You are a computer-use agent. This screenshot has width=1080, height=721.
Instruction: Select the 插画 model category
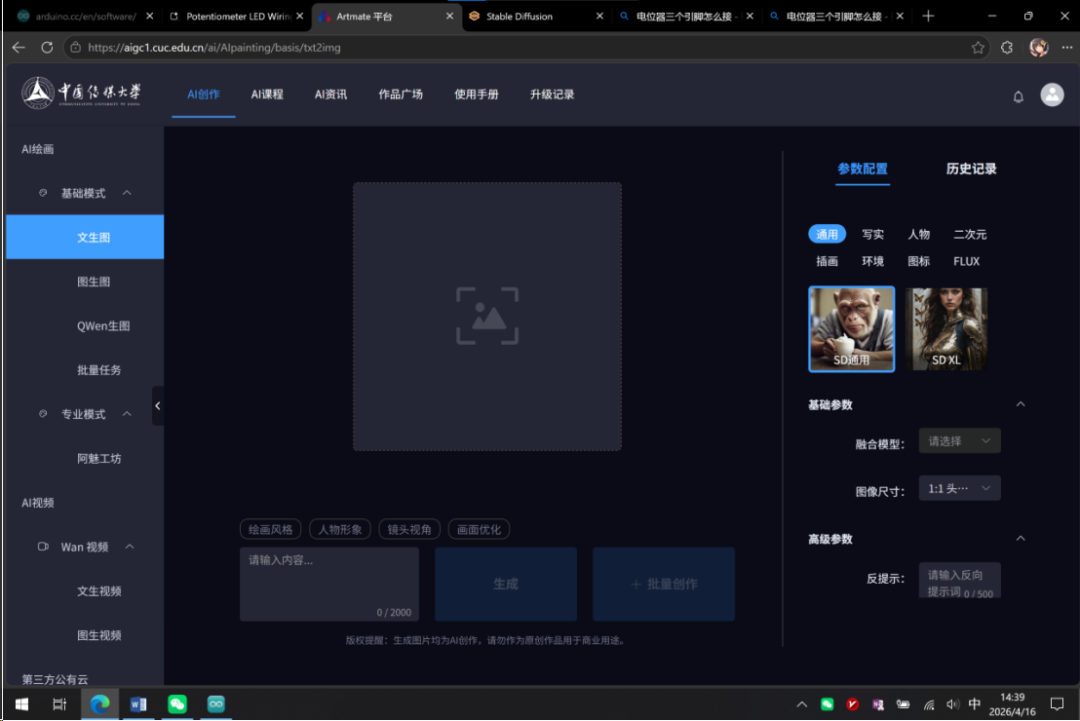(x=827, y=261)
